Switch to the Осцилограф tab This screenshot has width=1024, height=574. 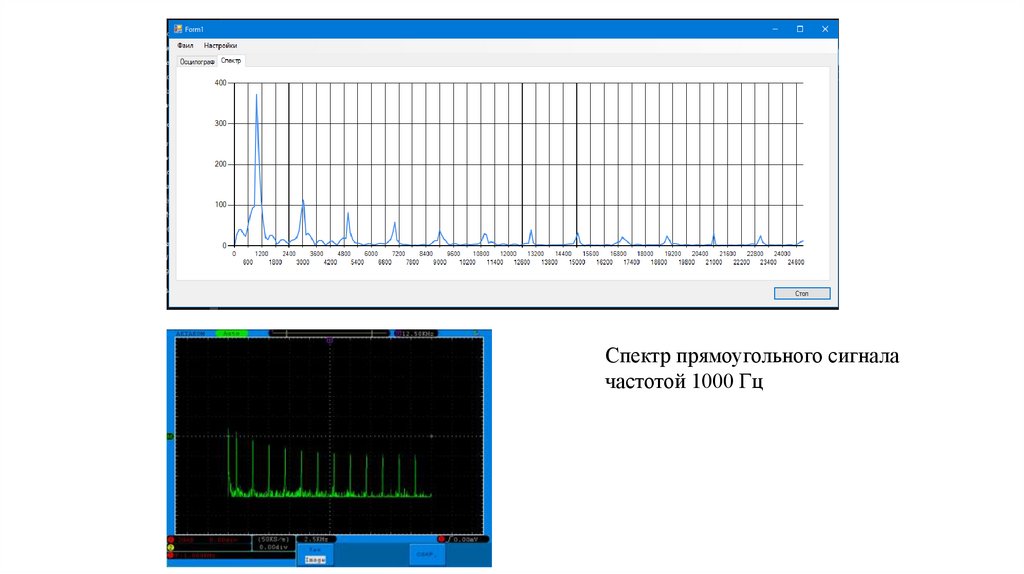point(197,61)
